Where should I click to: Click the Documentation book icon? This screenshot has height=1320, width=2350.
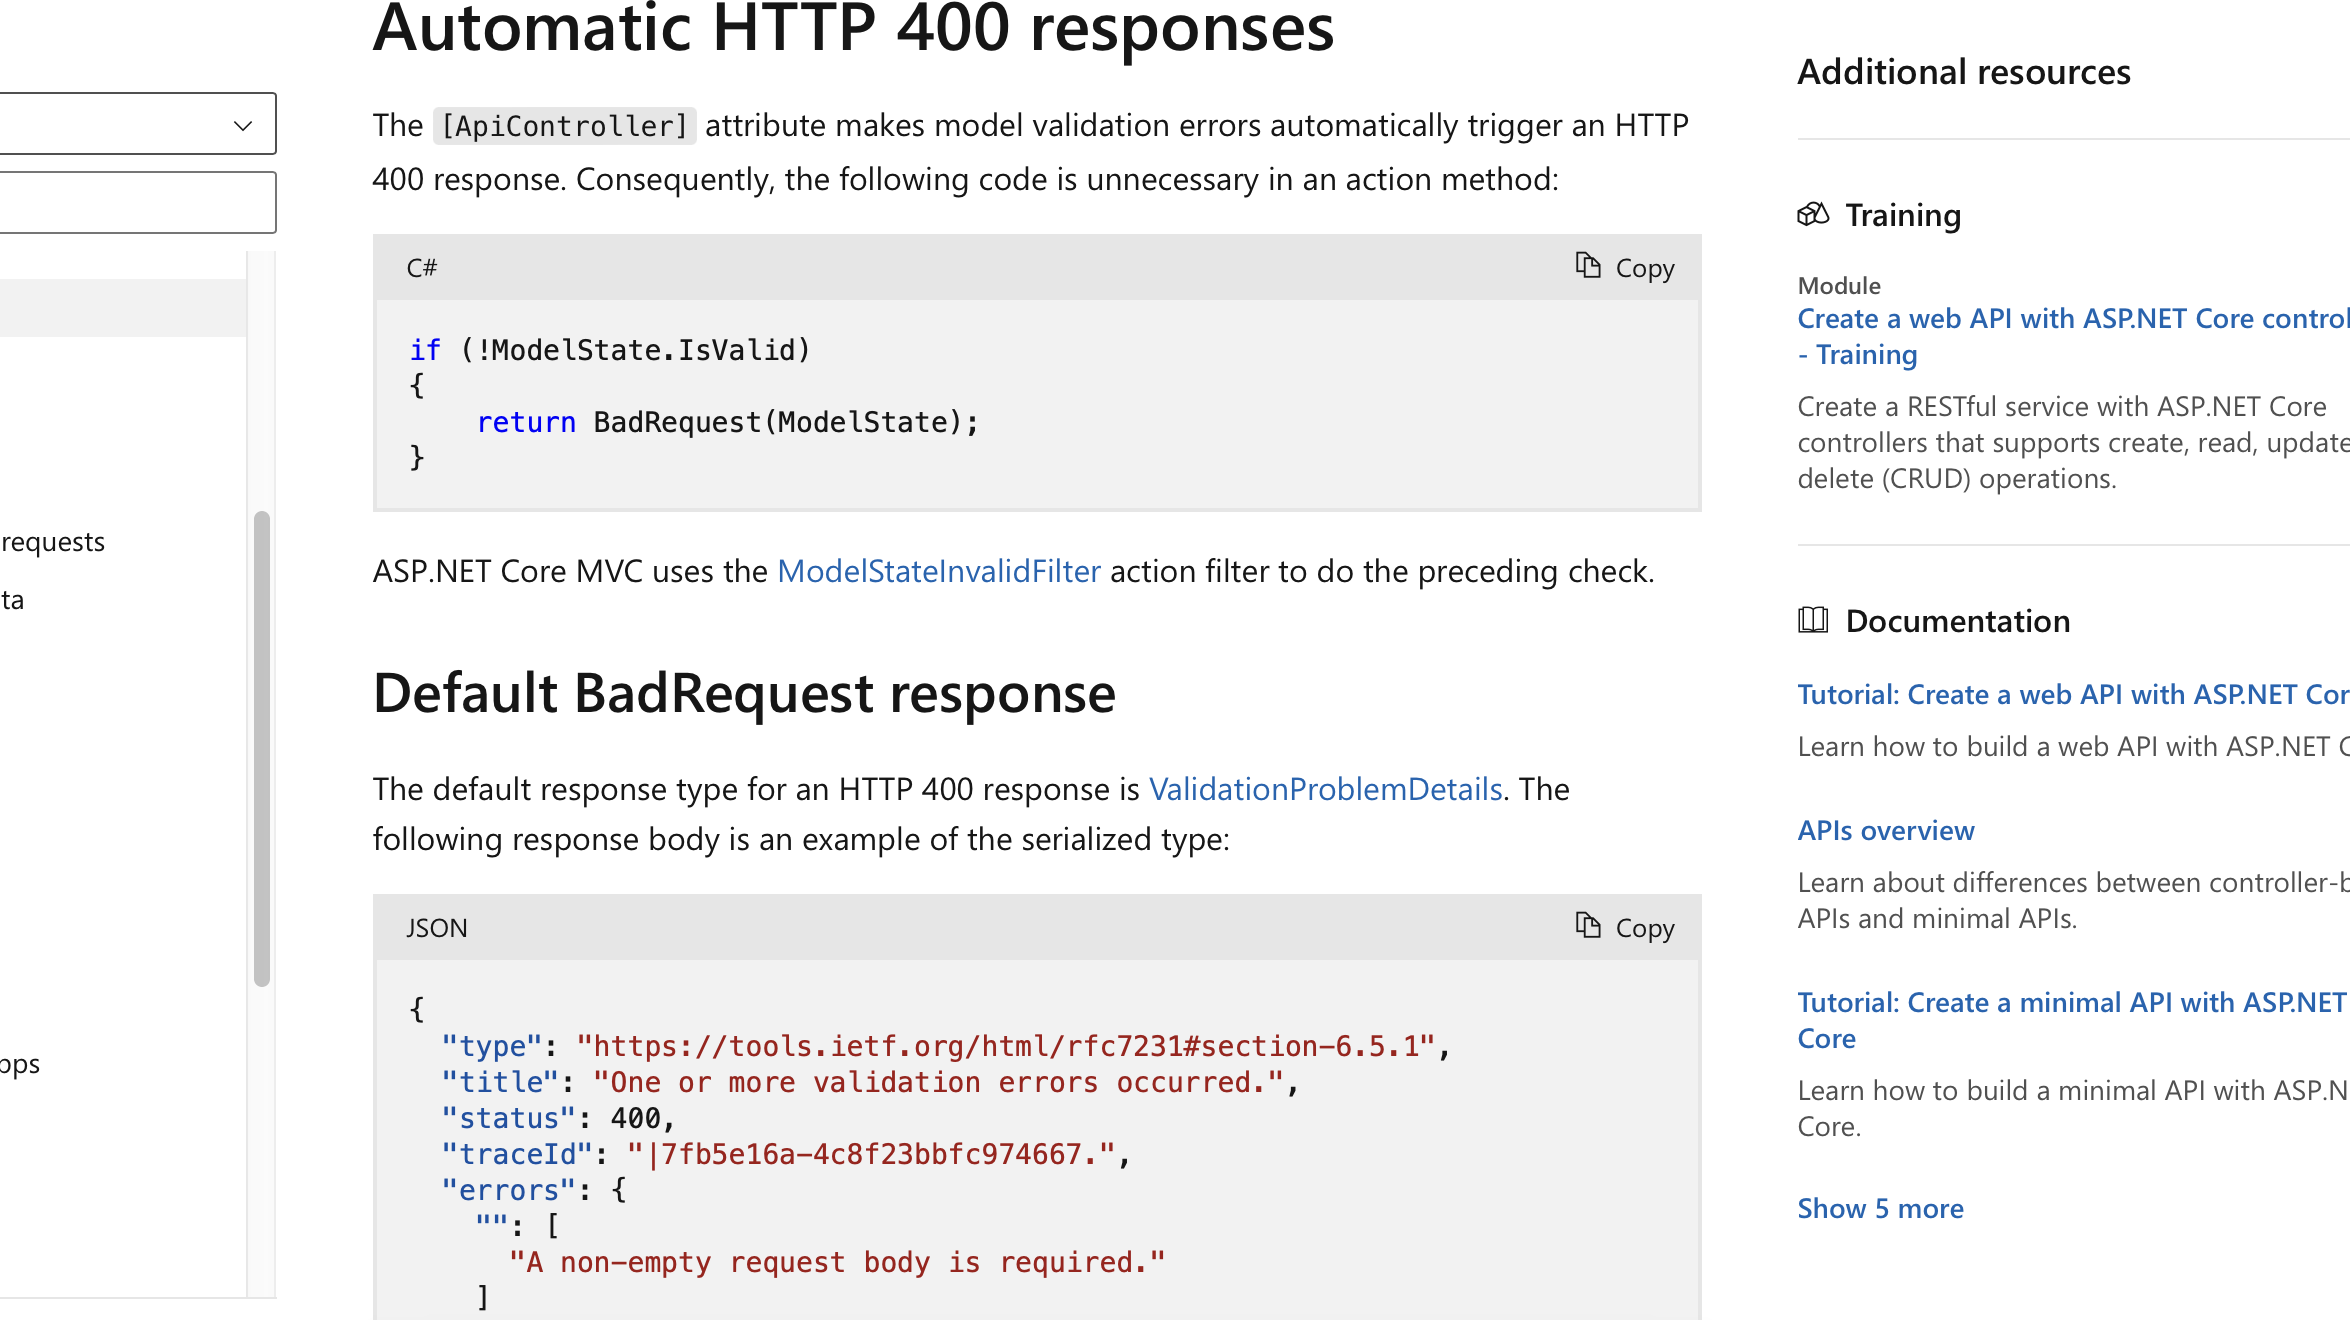point(1812,620)
